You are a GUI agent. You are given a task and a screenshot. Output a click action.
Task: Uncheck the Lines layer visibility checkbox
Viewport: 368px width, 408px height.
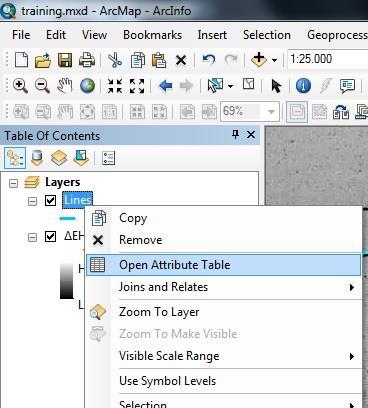[50, 200]
